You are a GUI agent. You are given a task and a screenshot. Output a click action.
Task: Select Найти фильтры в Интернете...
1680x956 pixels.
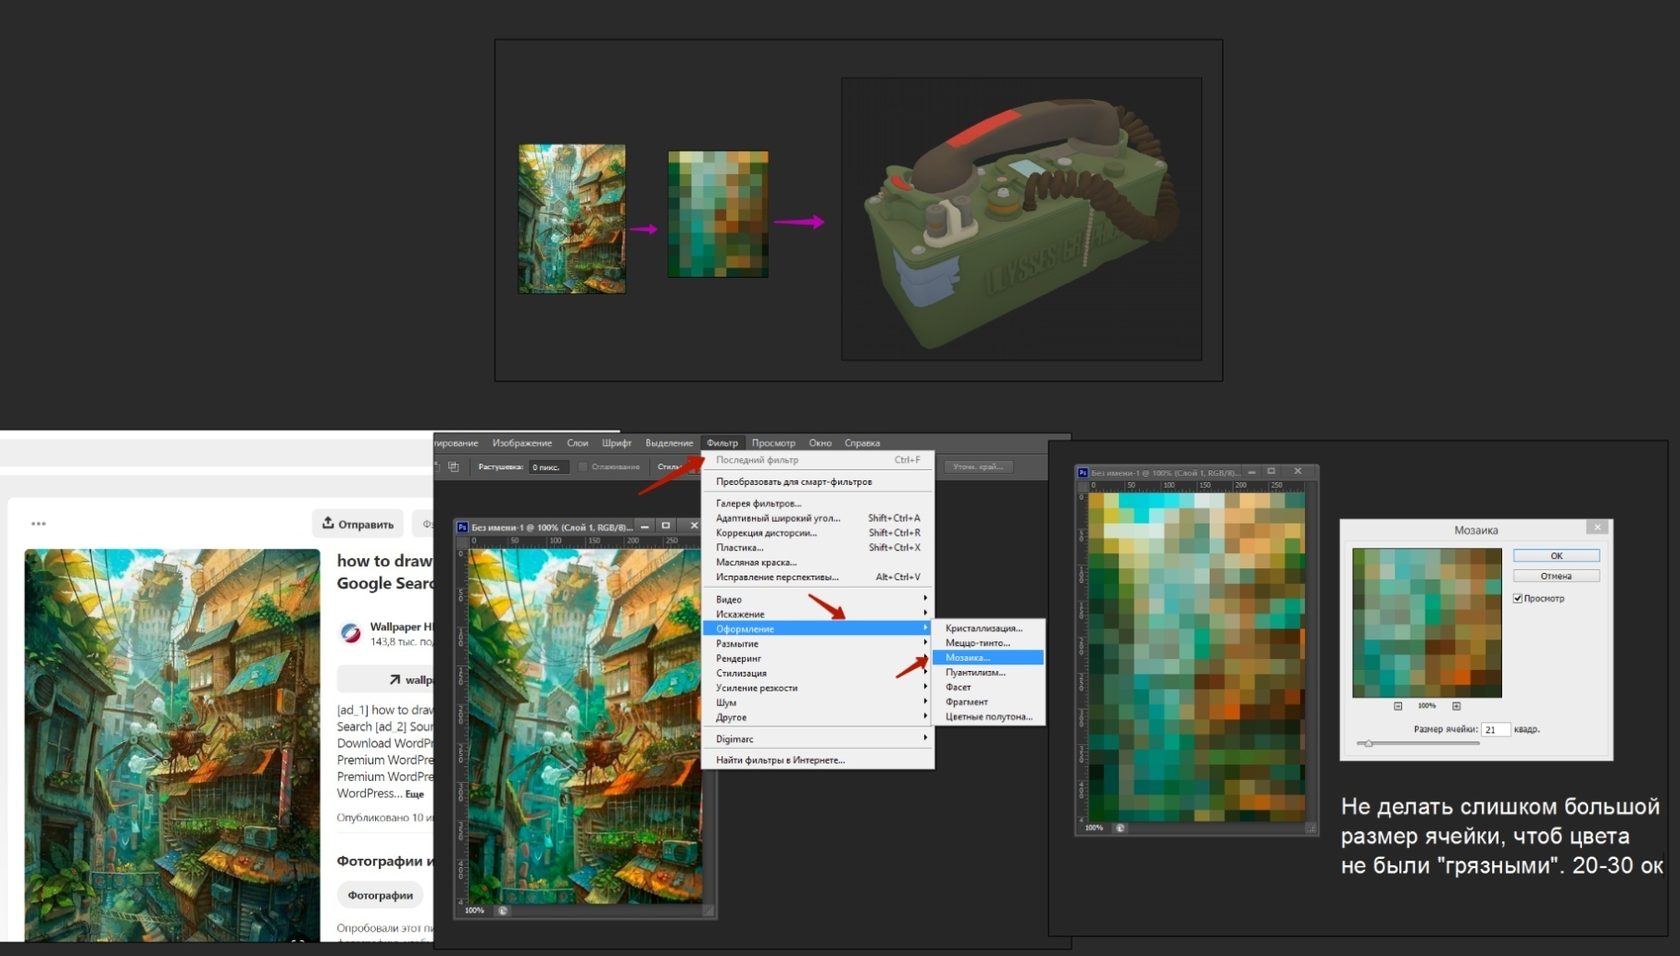pos(818,760)
